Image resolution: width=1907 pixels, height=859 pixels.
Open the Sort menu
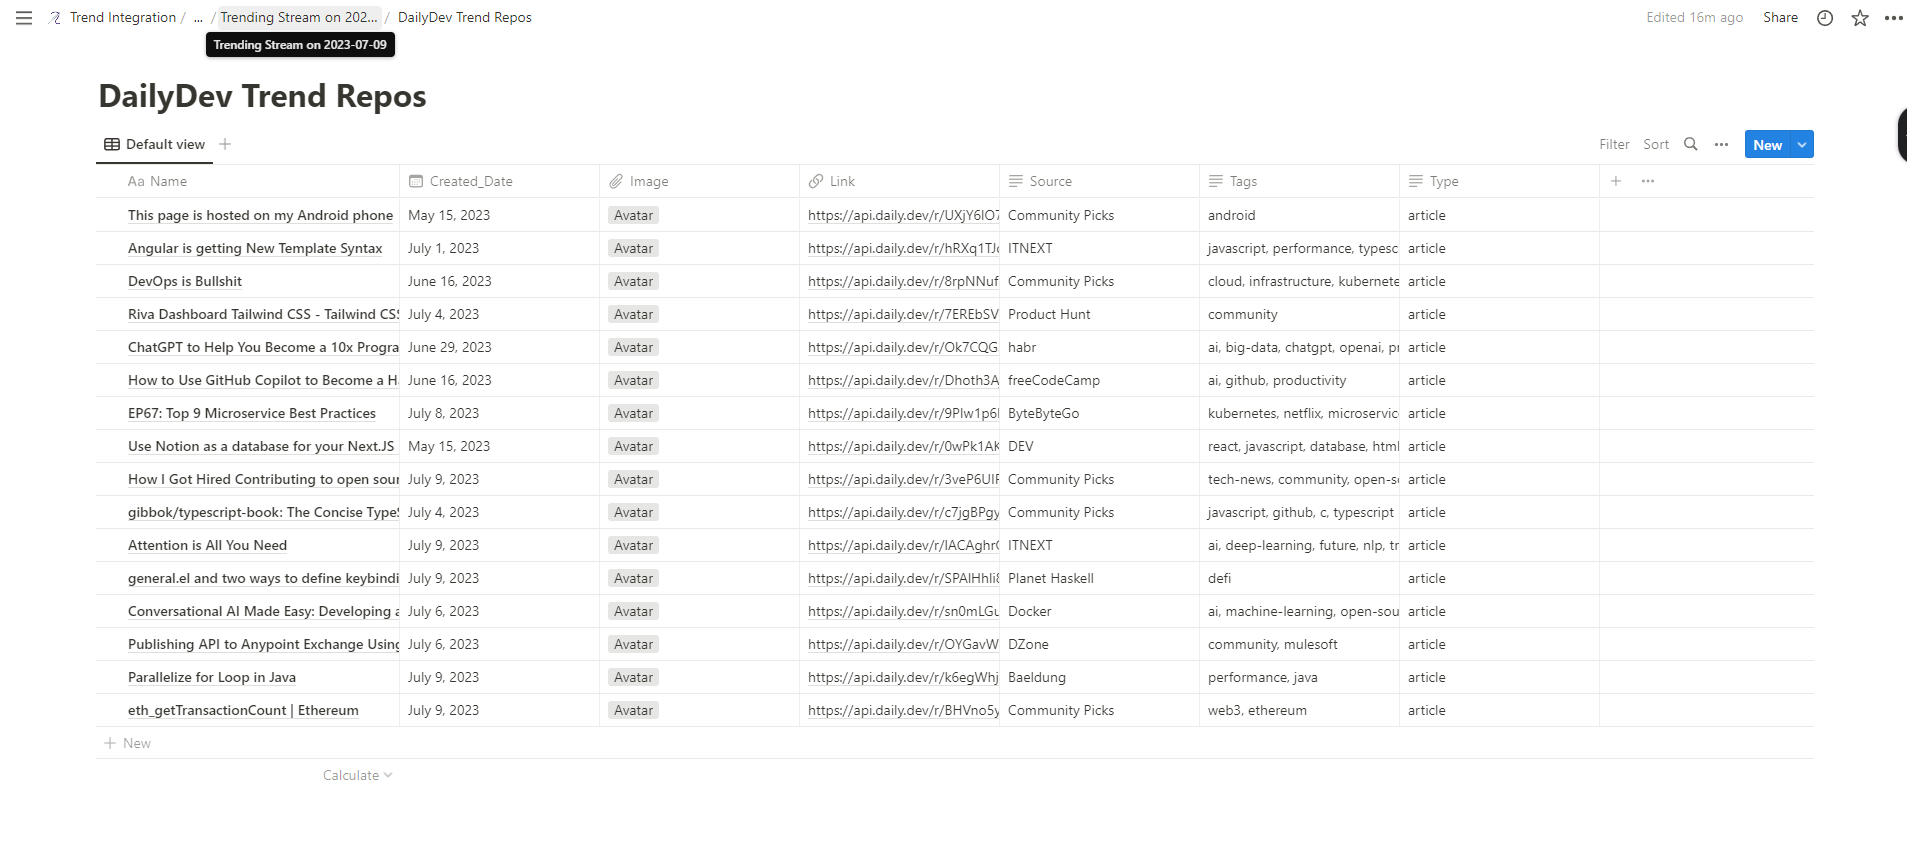pos(1656,144)
